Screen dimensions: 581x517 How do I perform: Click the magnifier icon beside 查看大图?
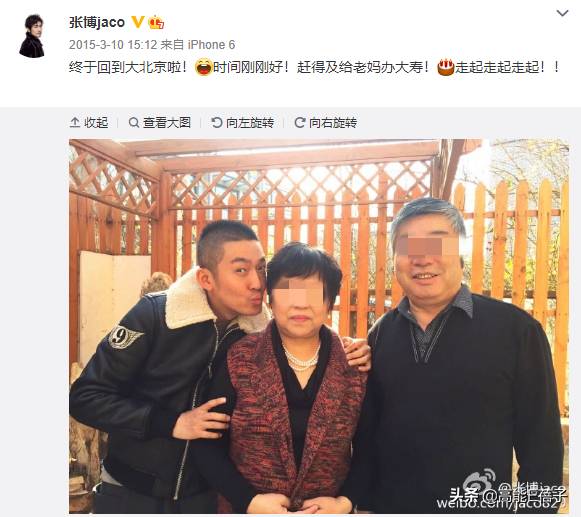pyautogui.click(x=134, y=122)
